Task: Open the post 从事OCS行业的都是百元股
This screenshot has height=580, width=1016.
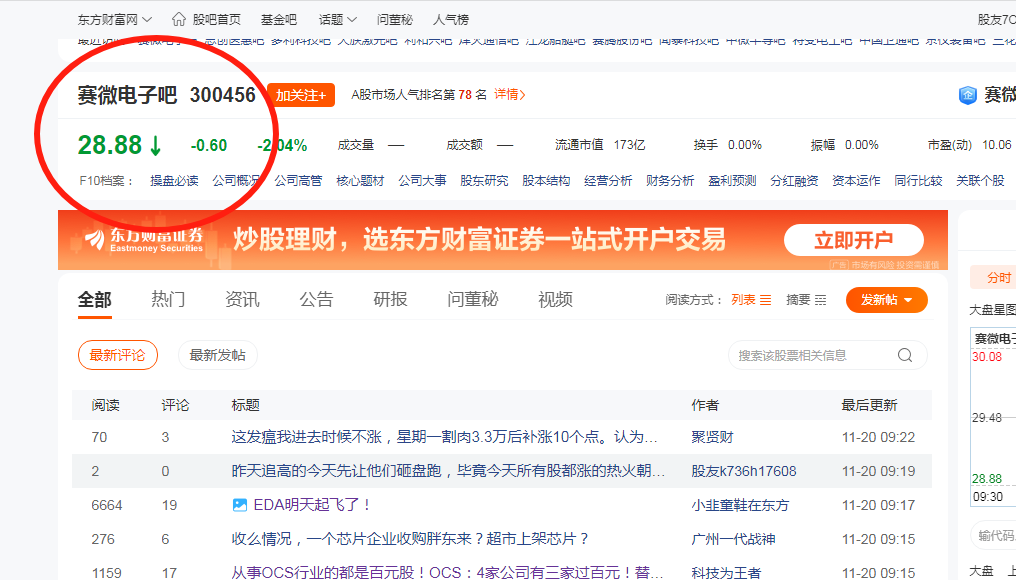Action: click(x=447, y=572)
